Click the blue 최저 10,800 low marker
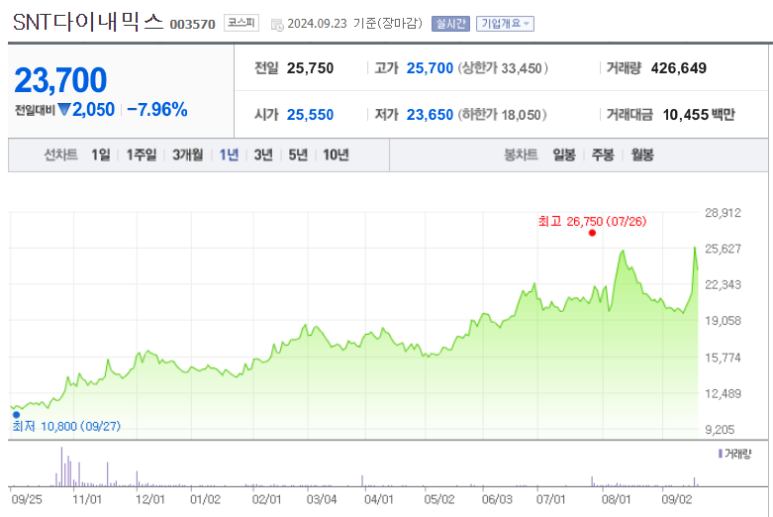773x517 pixels. click(16, 414)
